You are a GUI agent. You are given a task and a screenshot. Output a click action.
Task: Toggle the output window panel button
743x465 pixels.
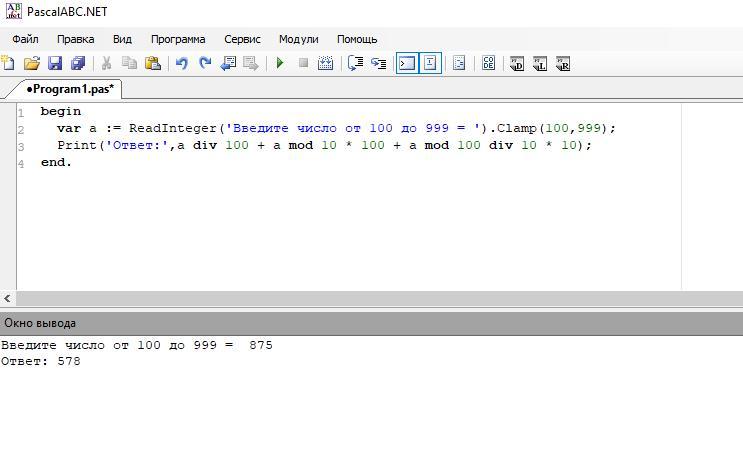(x=407, y=63)
